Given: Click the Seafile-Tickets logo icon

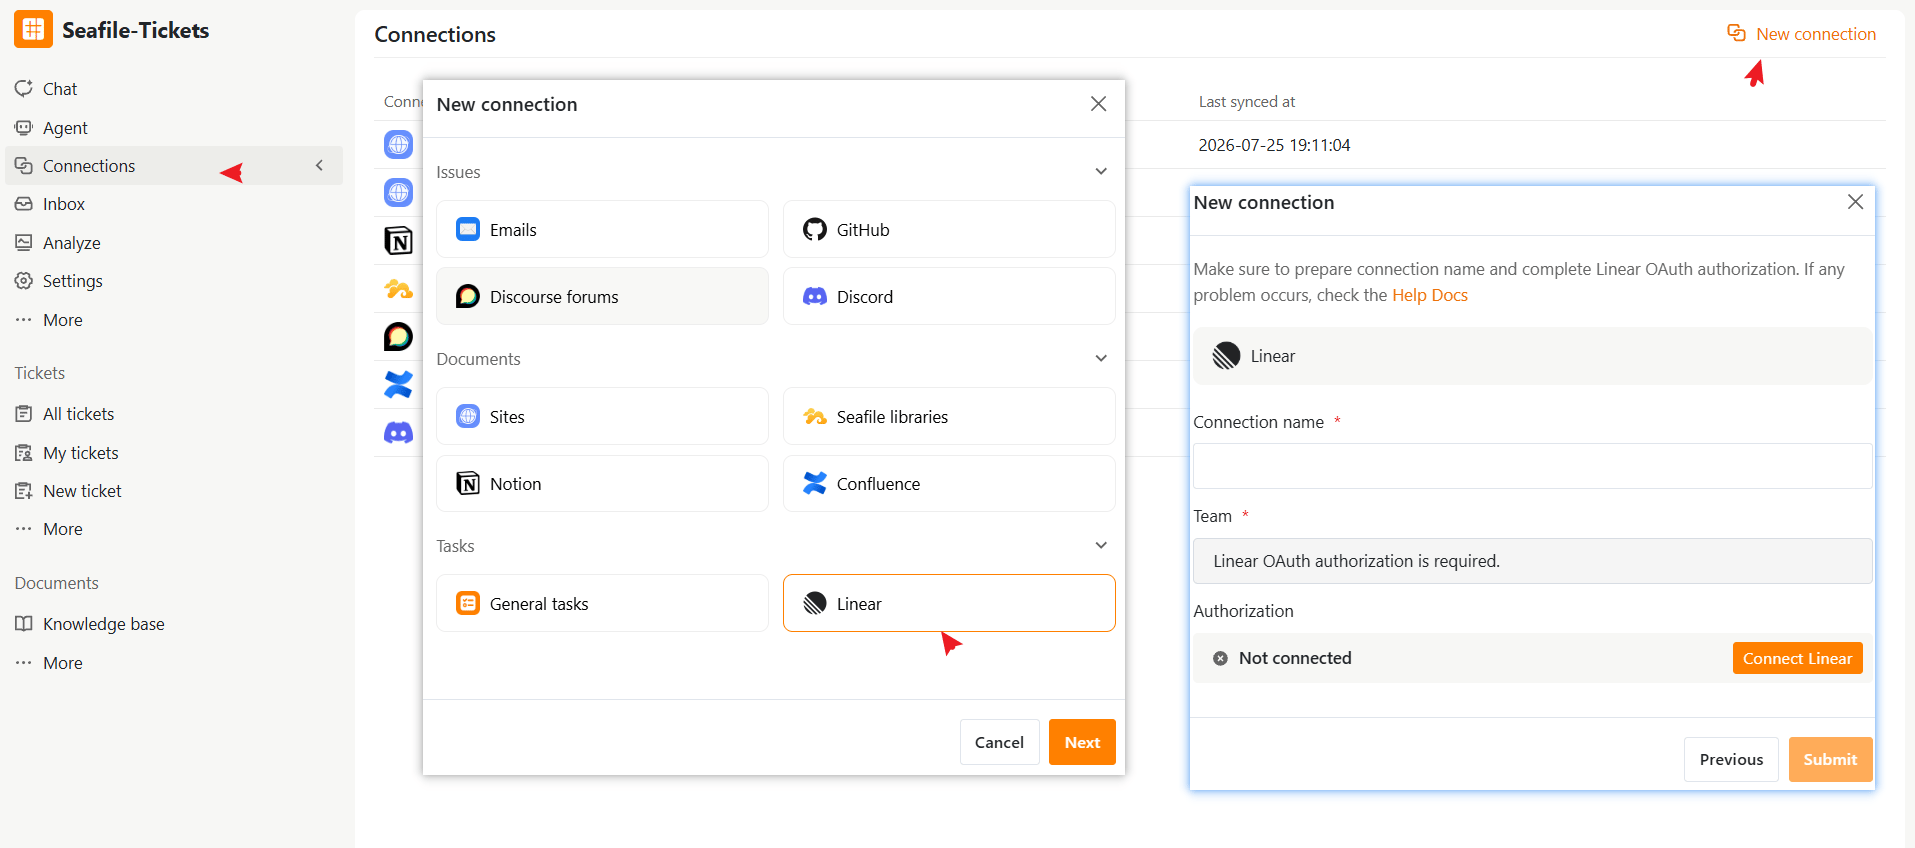Looking at the screenshot, I should click(33, 30).
